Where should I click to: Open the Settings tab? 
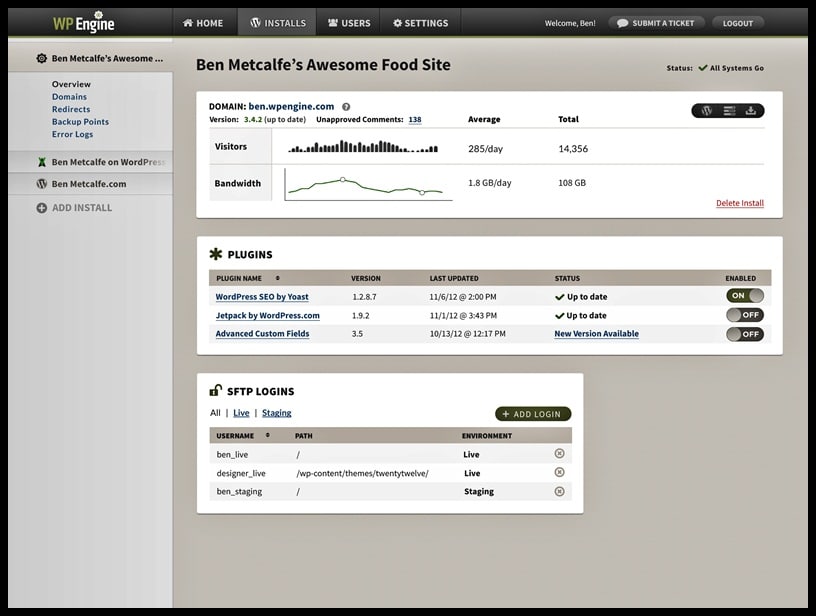(420, 23)
